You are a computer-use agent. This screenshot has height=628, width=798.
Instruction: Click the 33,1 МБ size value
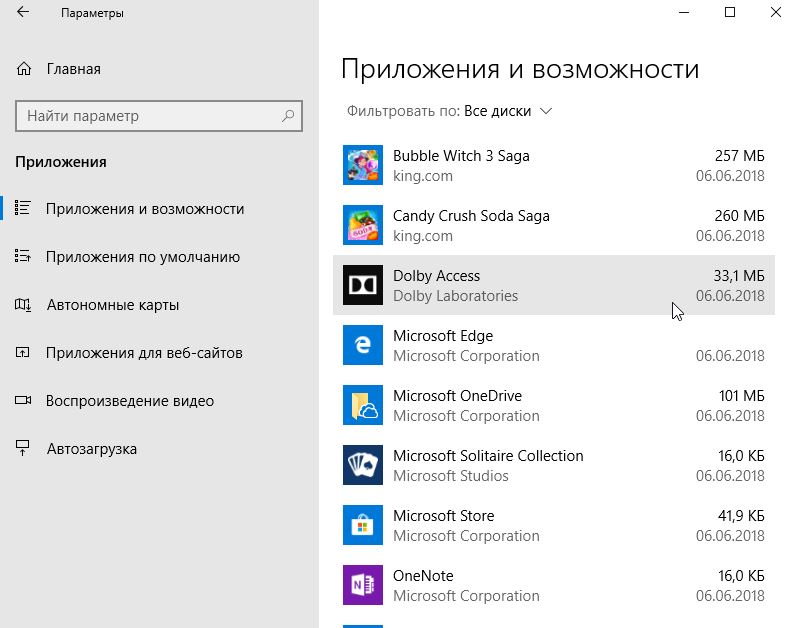(x=739, y=276)
